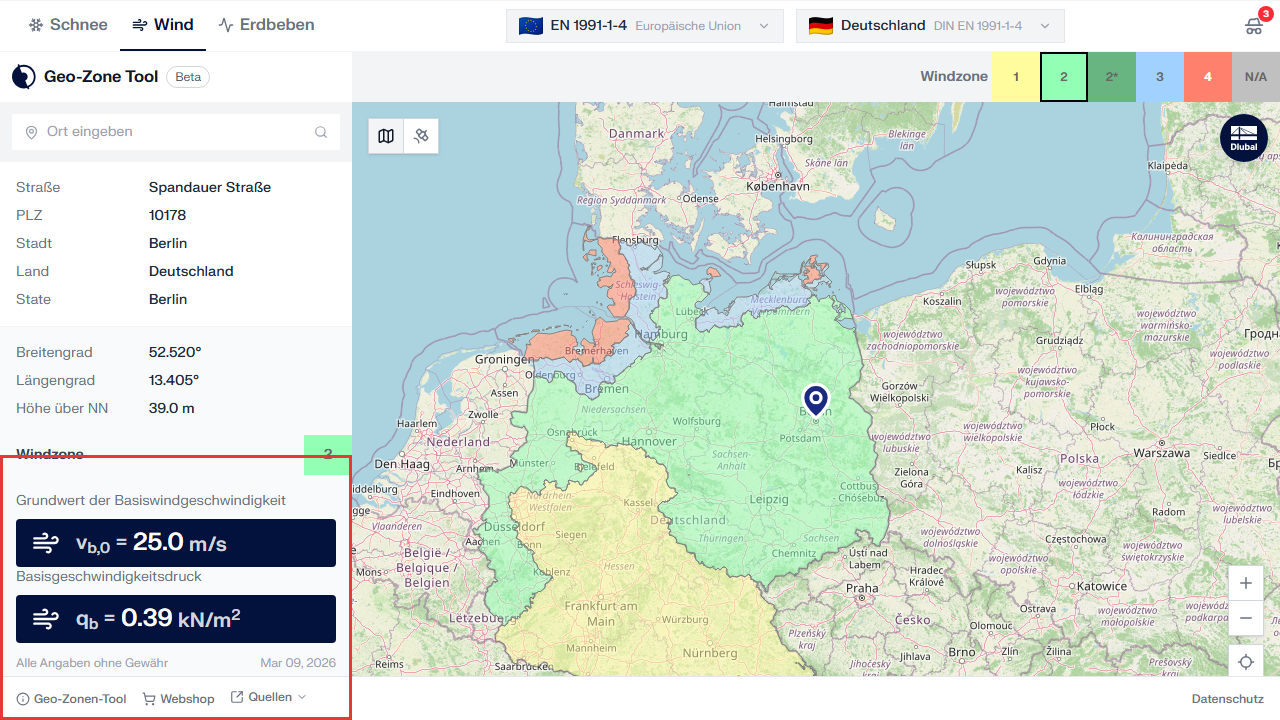Toggle Windzone 1 yellow legend swatch

point(1016,77)
